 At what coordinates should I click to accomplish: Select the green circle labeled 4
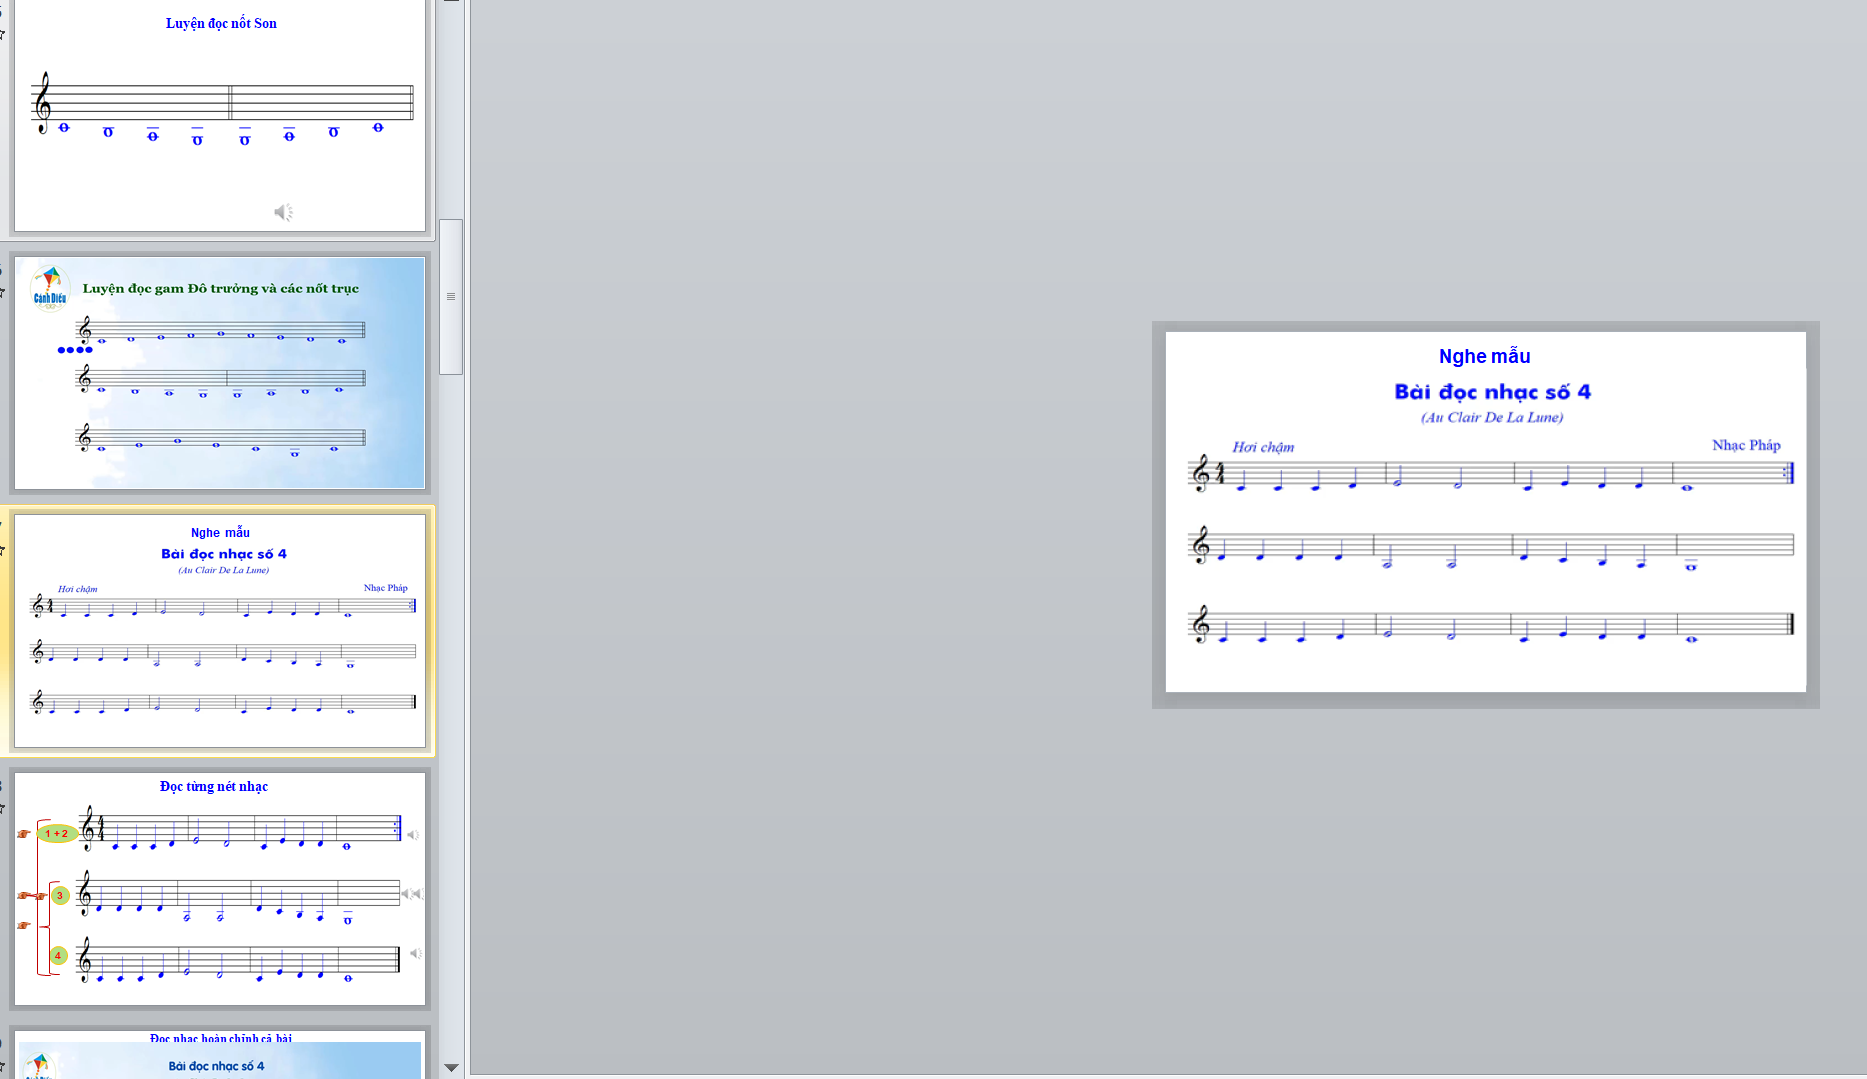tap(58, 956)
